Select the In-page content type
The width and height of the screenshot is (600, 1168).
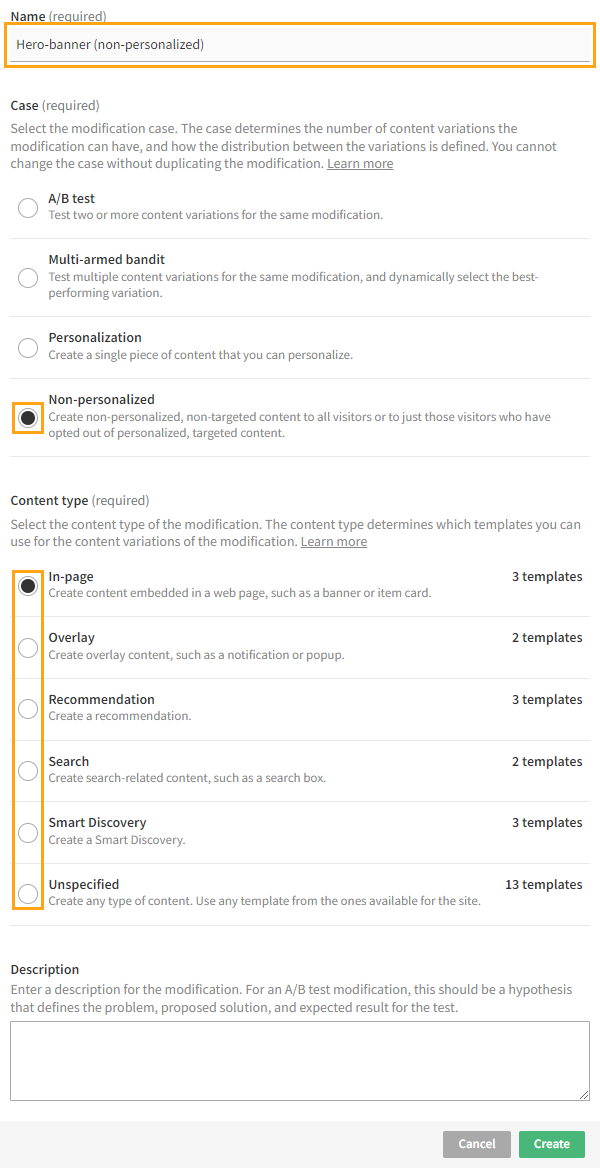pyautogui.click(x=27, y=585)
